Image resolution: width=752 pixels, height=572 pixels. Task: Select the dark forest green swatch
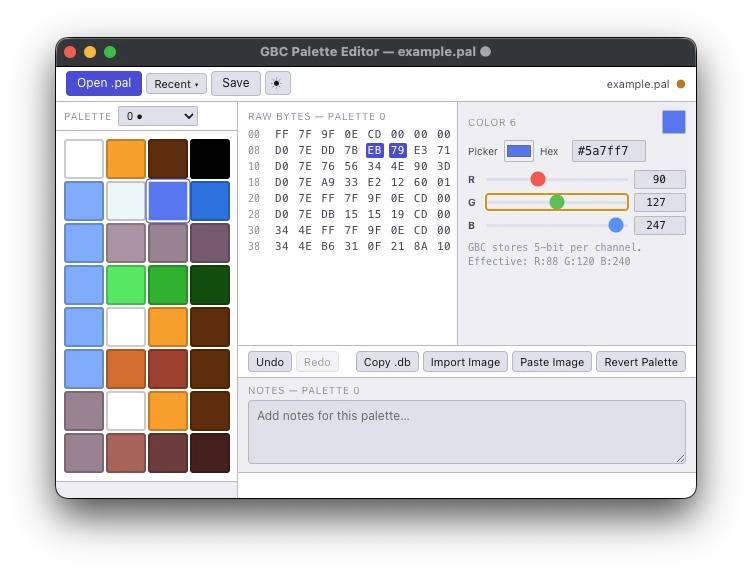point(210,285)
